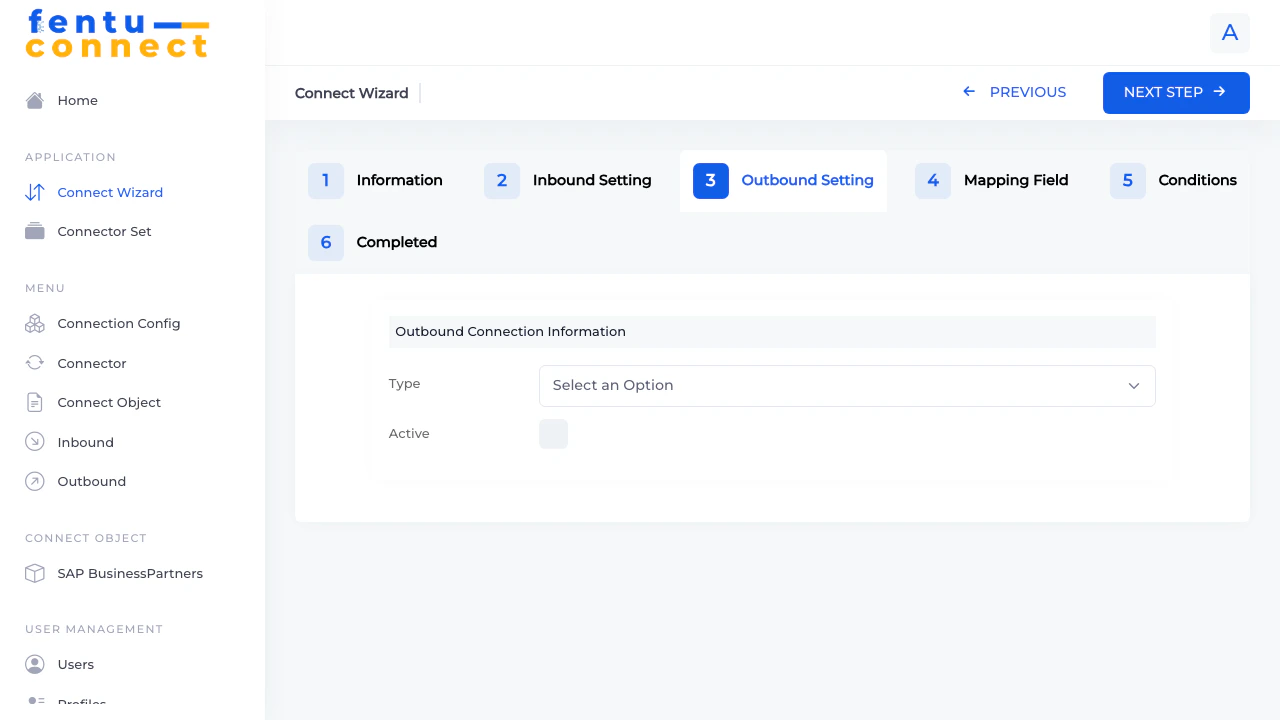
Task: Open the Connection Config icon
Action: coord(34,323)
